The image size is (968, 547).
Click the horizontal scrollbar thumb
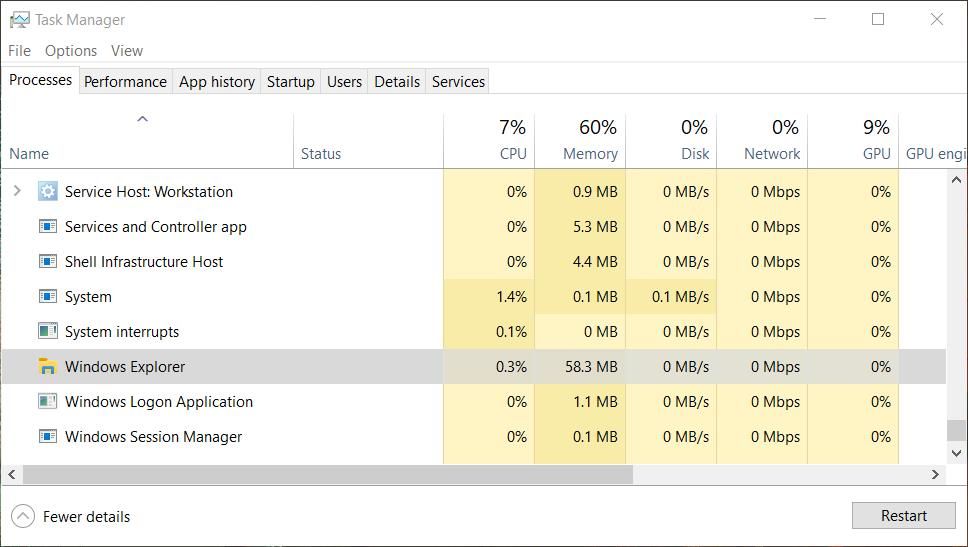coord(327,475)
